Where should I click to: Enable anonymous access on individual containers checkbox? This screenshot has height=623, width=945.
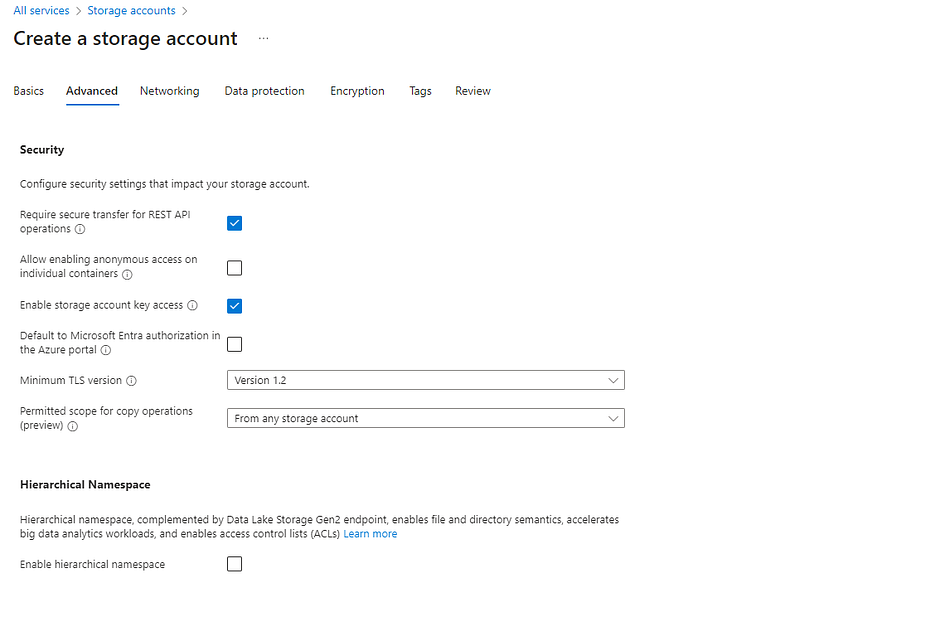(234, 268)
